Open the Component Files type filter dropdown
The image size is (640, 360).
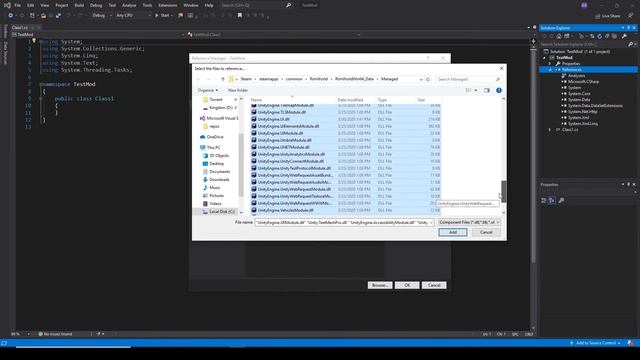click(469, 222)
